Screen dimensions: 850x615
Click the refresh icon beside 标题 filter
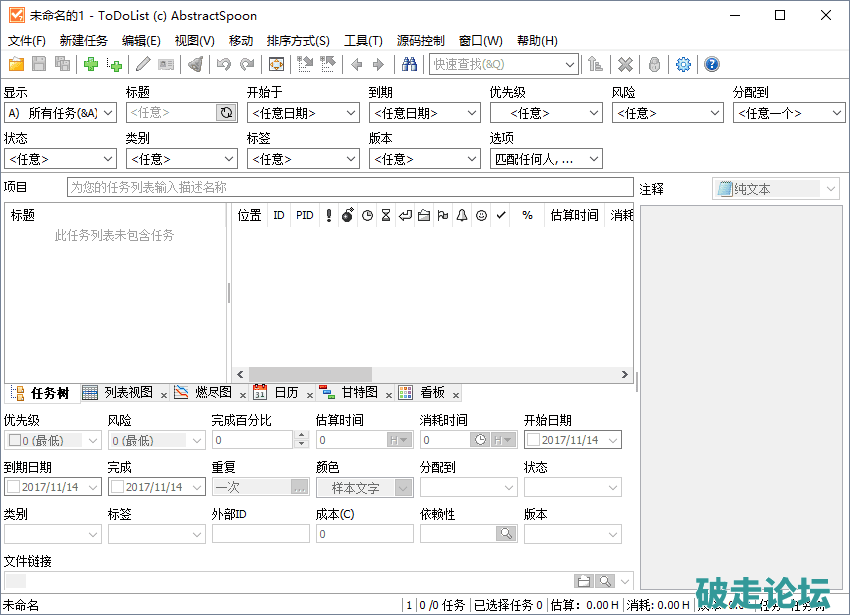227,113
